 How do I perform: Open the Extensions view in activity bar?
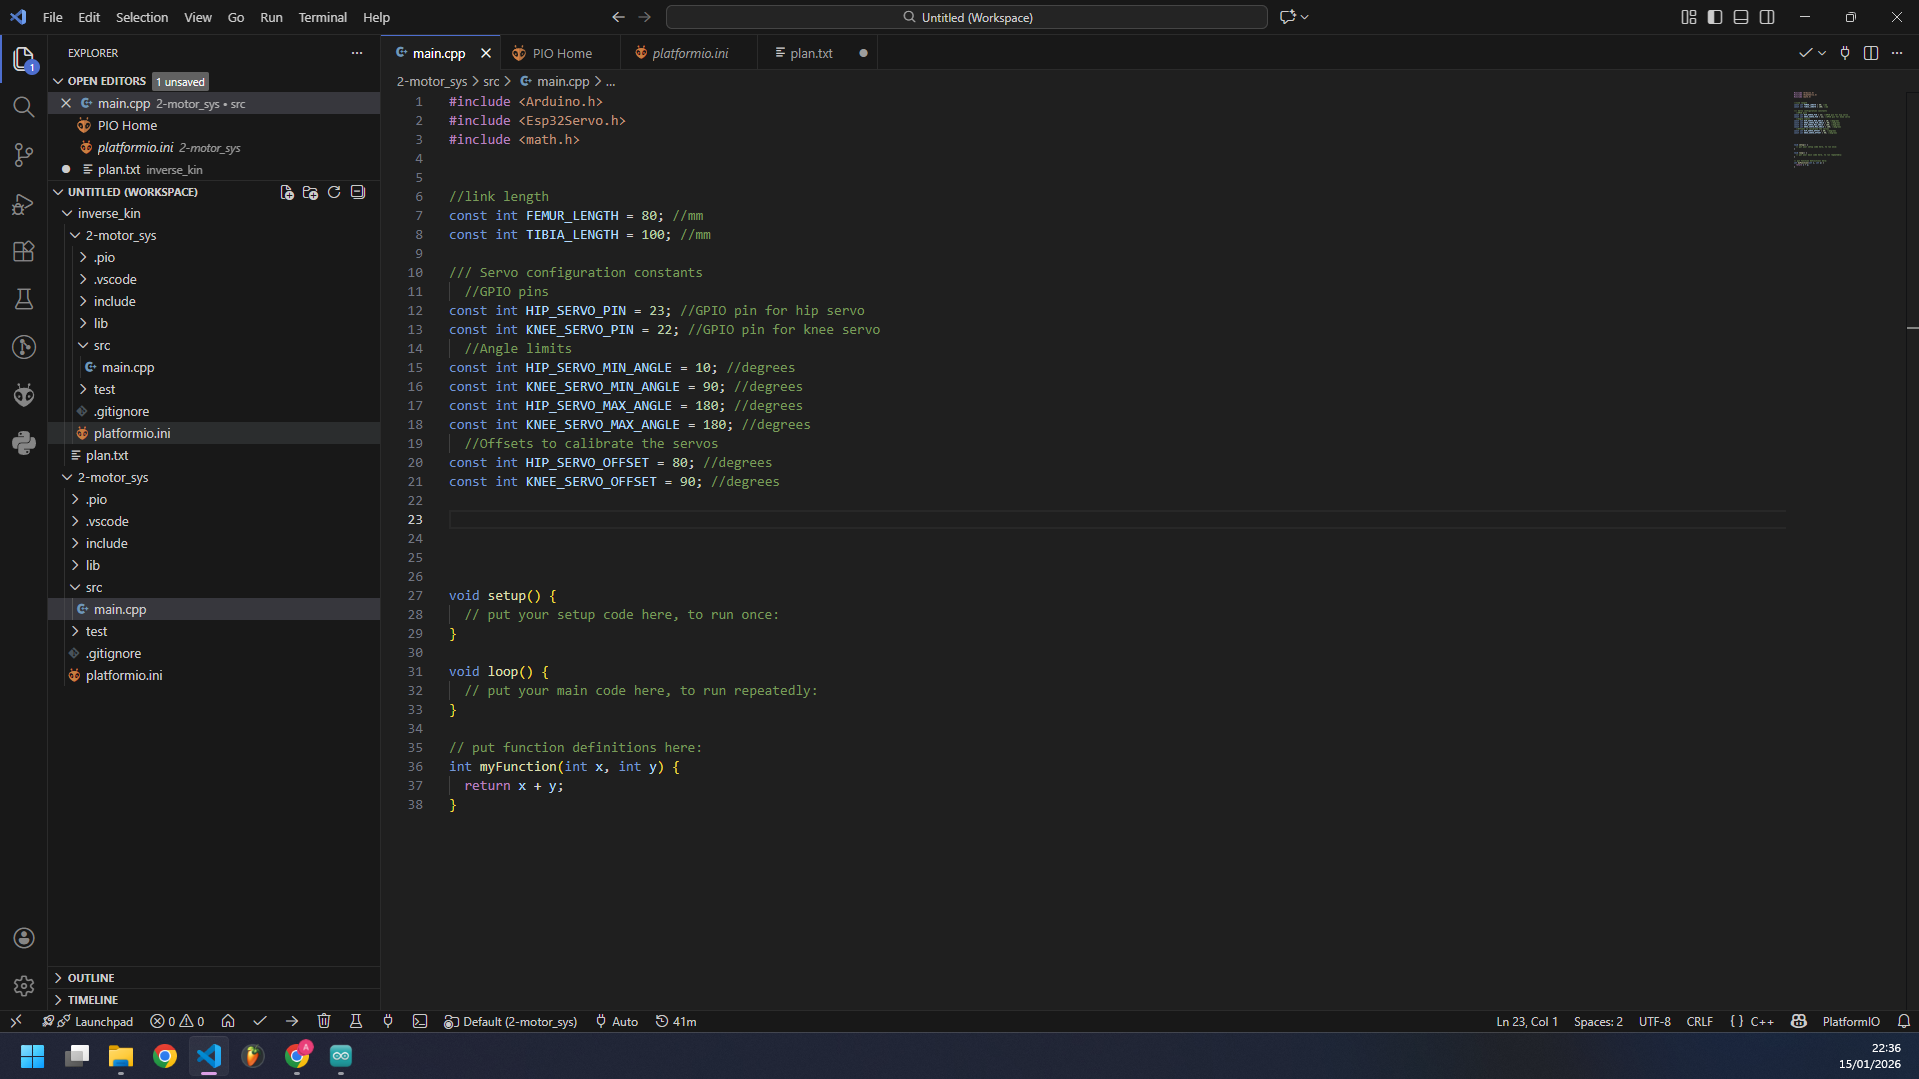coord(24,251)
